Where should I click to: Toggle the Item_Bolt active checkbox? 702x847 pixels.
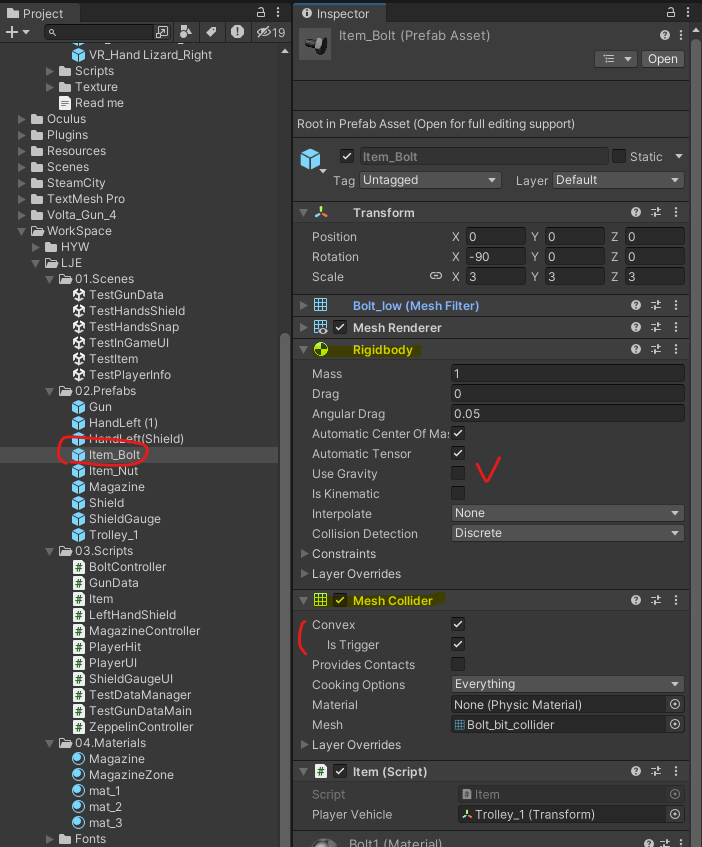click(347, 157)
